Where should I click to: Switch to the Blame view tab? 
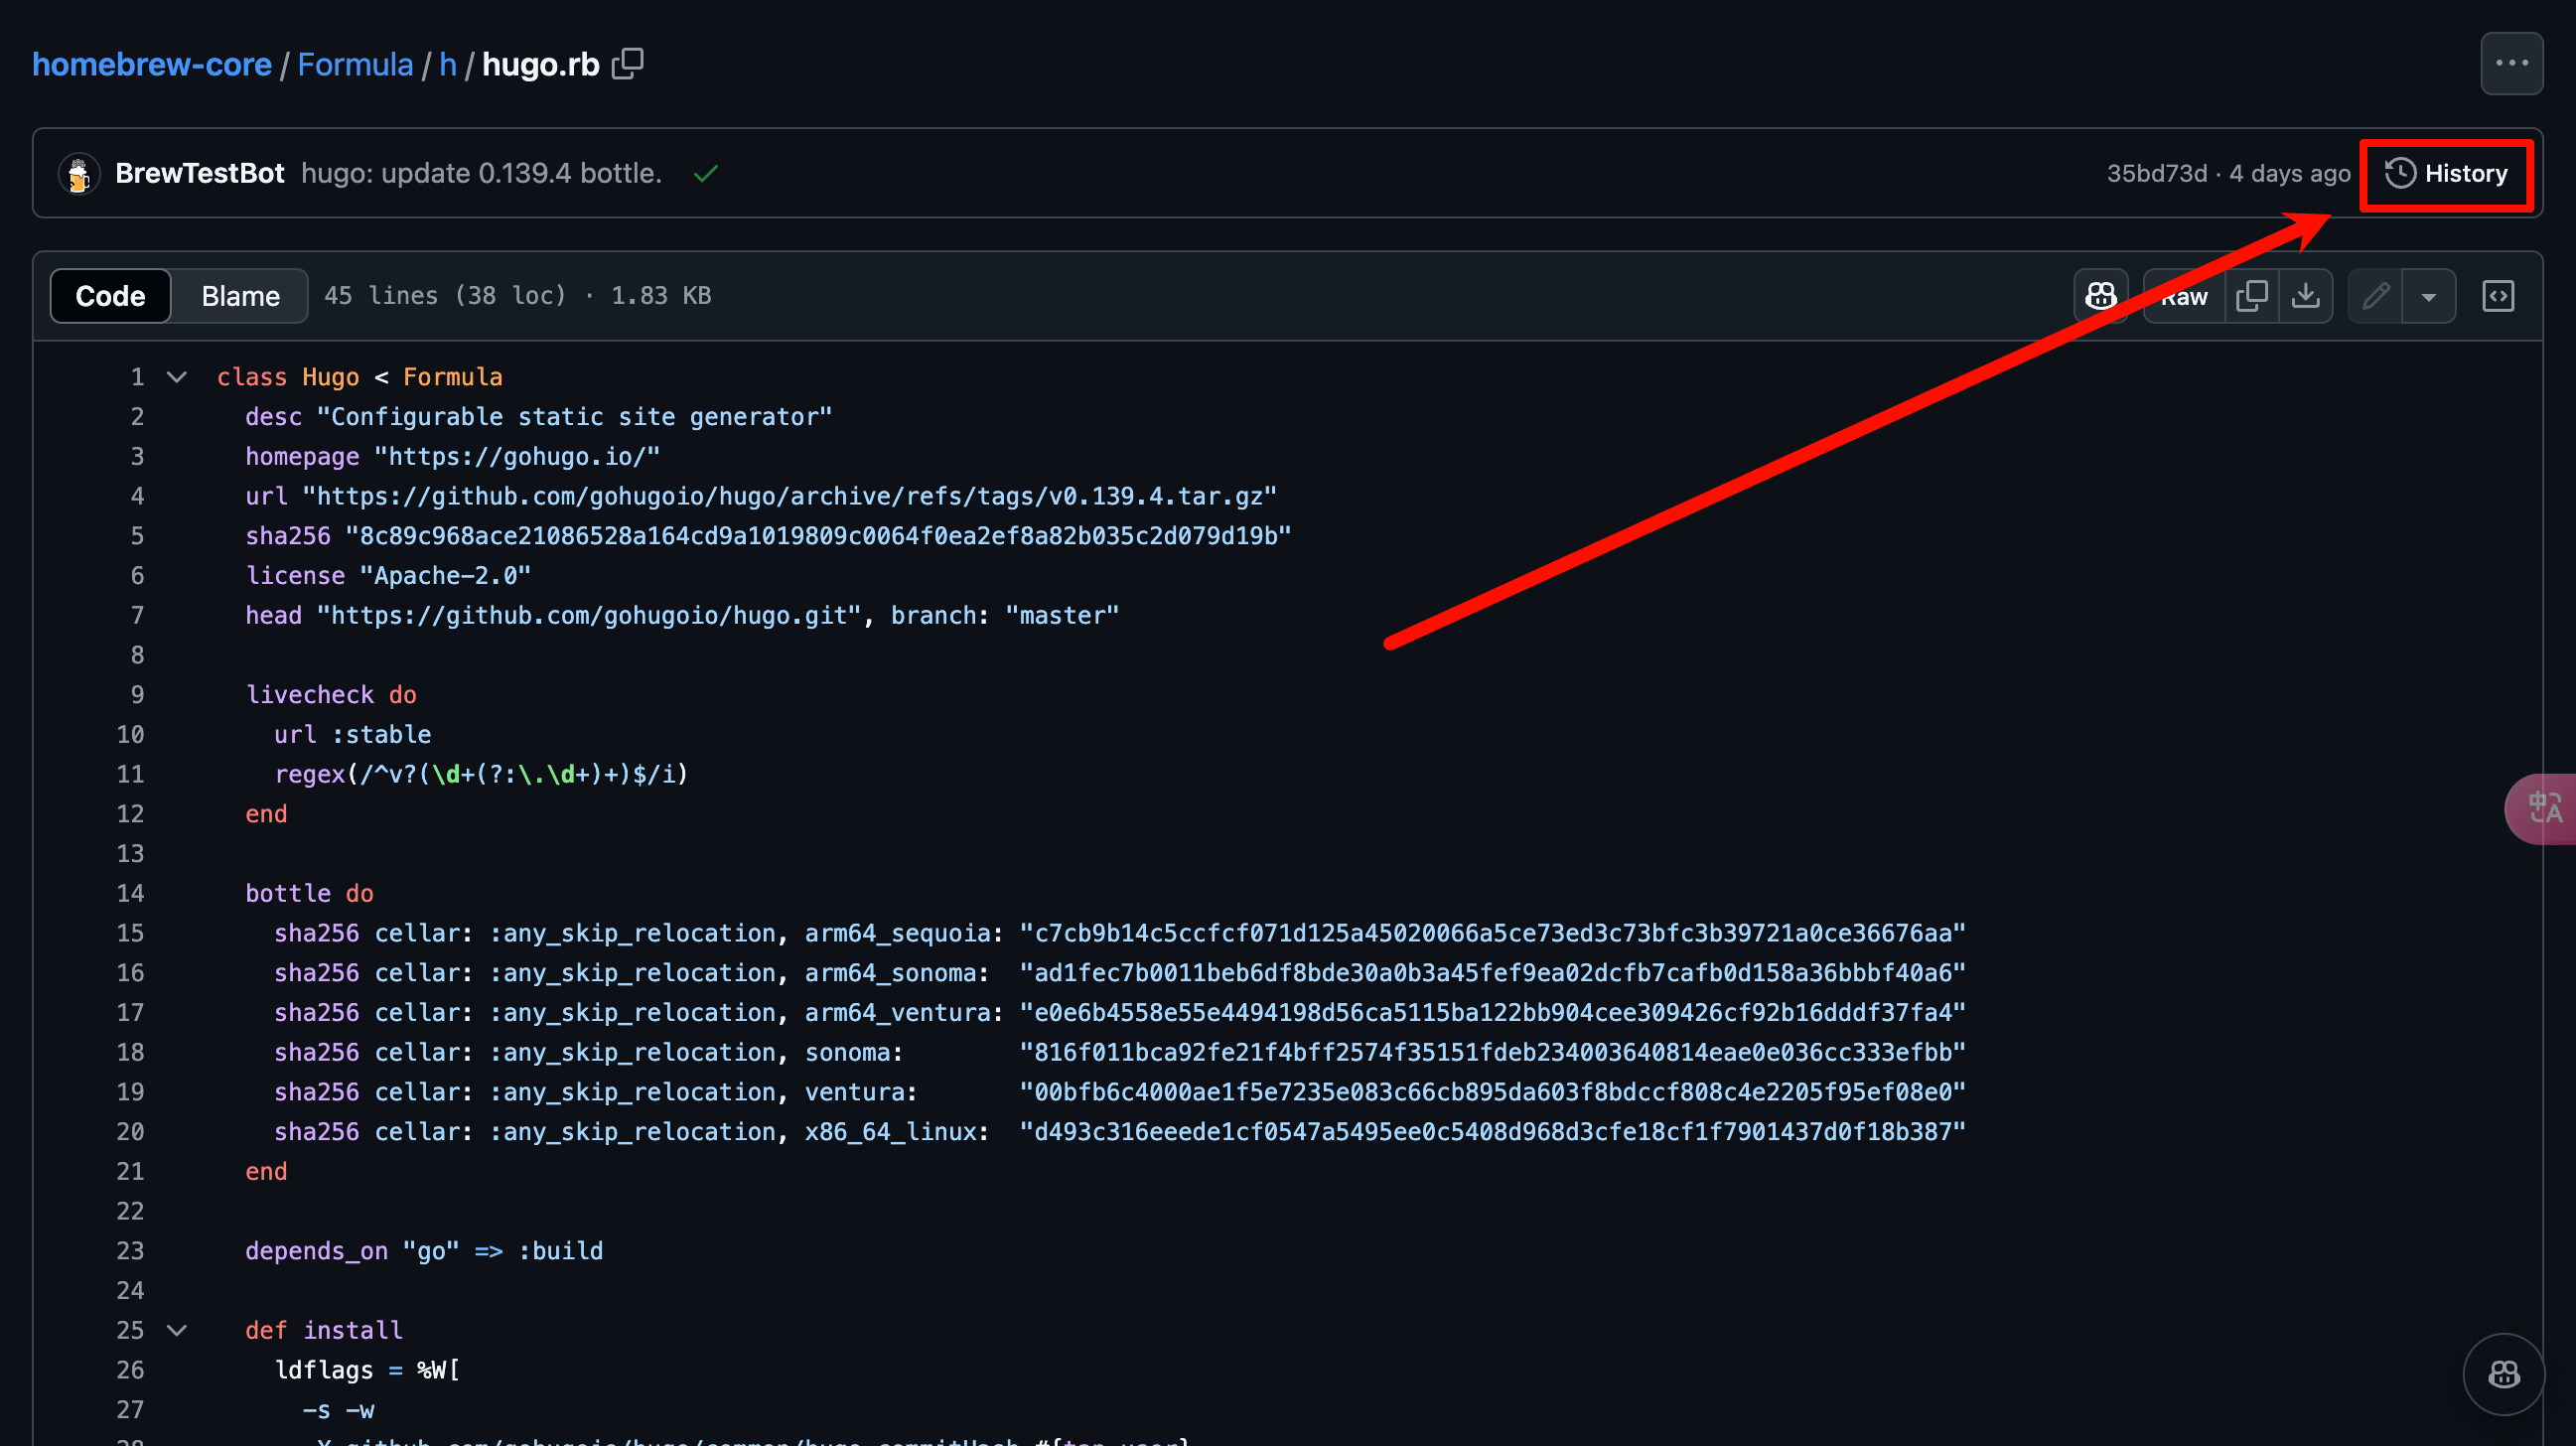239,294
